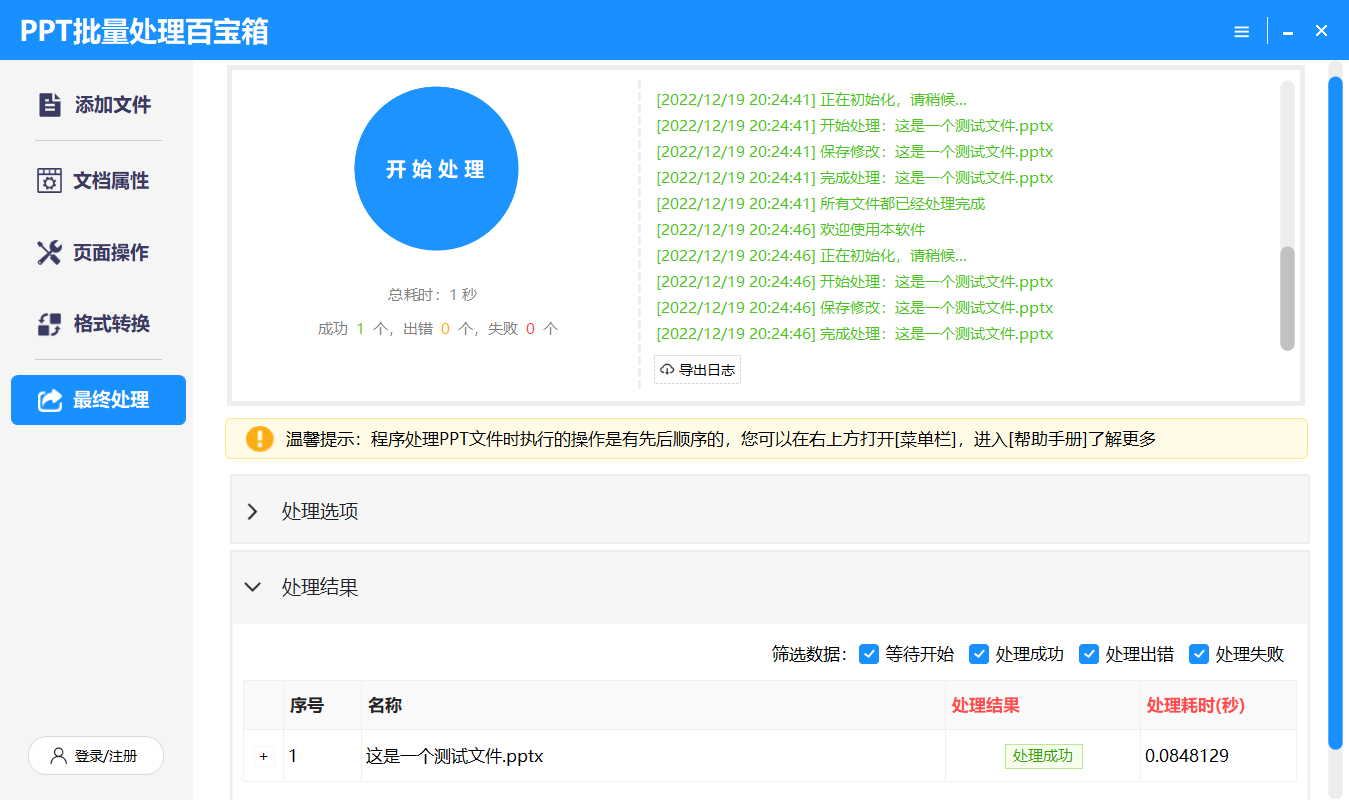1349x800 pixels.
Task: Click the user icon on login button
Action: 58,756
